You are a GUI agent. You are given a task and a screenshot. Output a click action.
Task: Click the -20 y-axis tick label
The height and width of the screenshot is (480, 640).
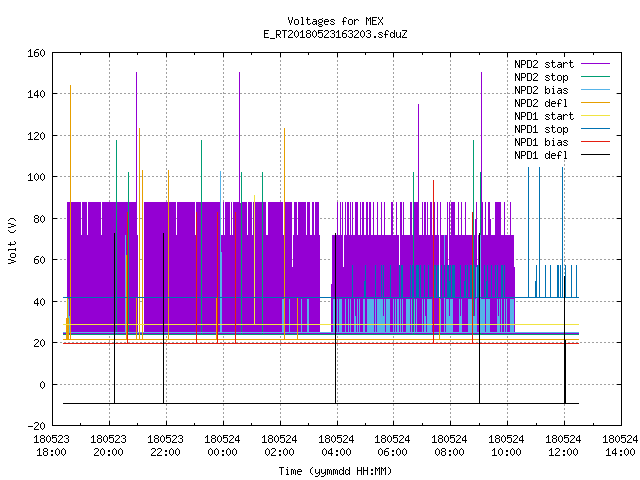(36, 426)
